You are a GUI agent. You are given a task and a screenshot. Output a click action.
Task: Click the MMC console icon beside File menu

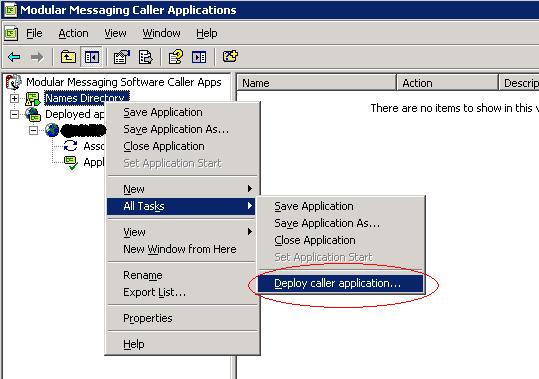[x=11, y=33]
